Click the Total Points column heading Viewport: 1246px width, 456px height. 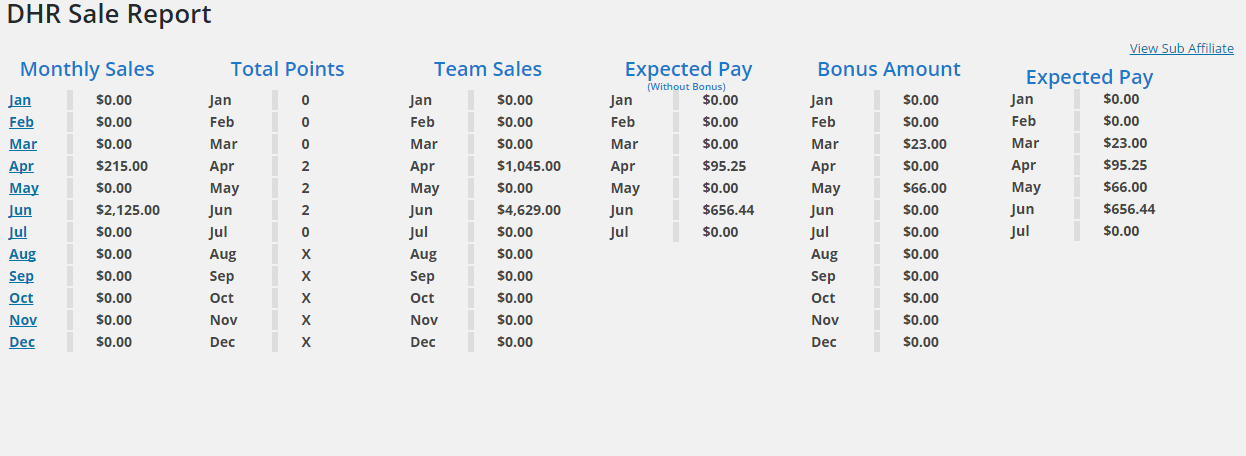[287, 69]
